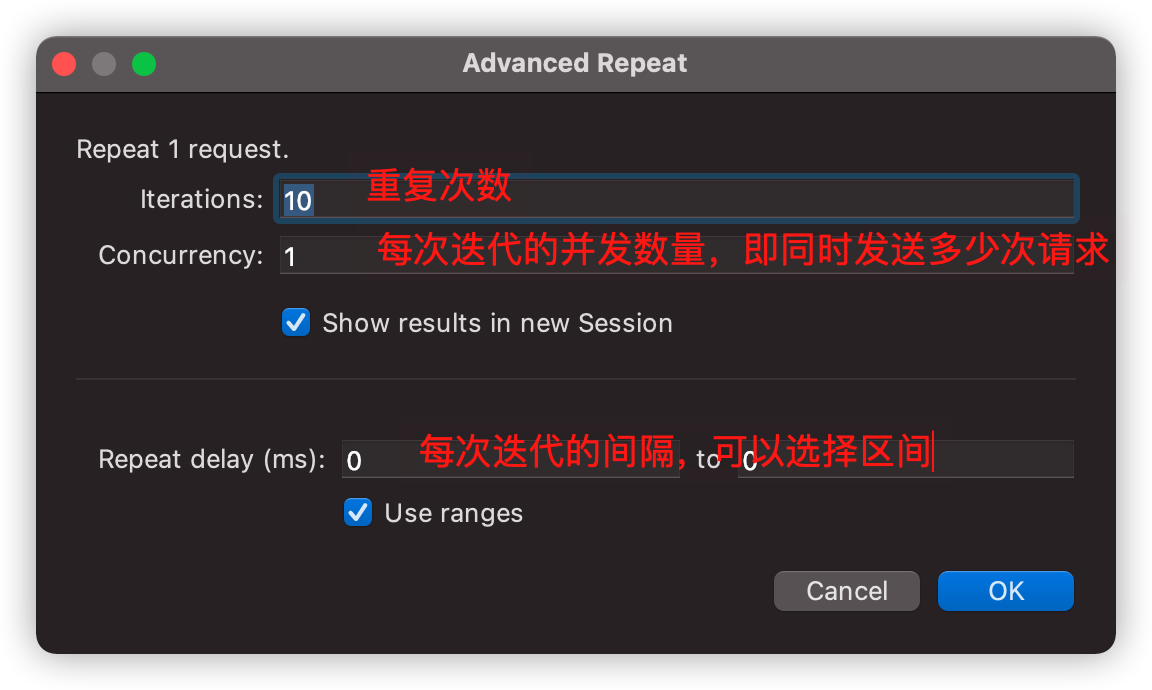Select the first Repeat delay value field
Viewport: 1152px width, 690px height.
coord(510,458)
